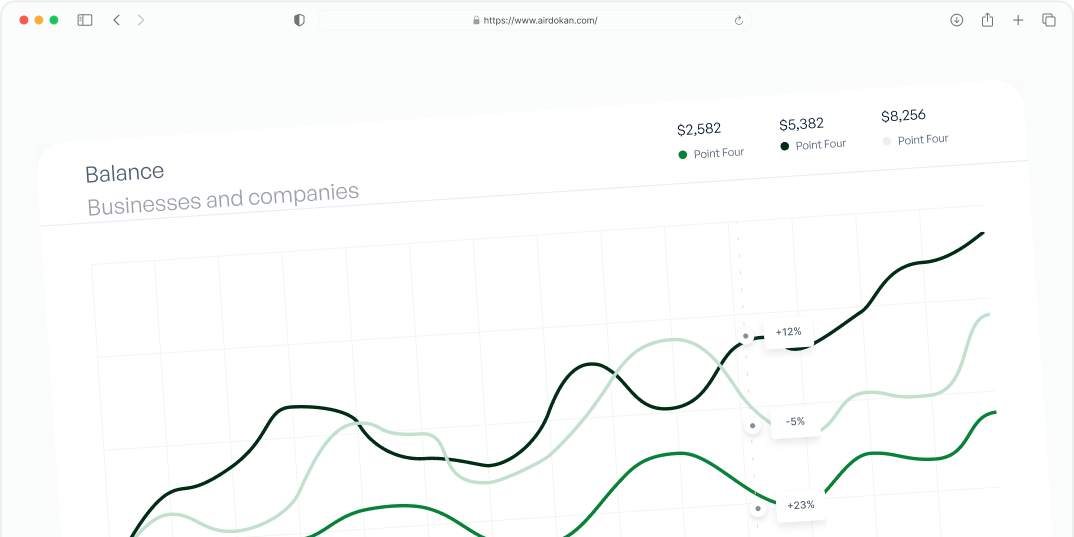Open the privacy shield report icon

[x=299, y=20]
